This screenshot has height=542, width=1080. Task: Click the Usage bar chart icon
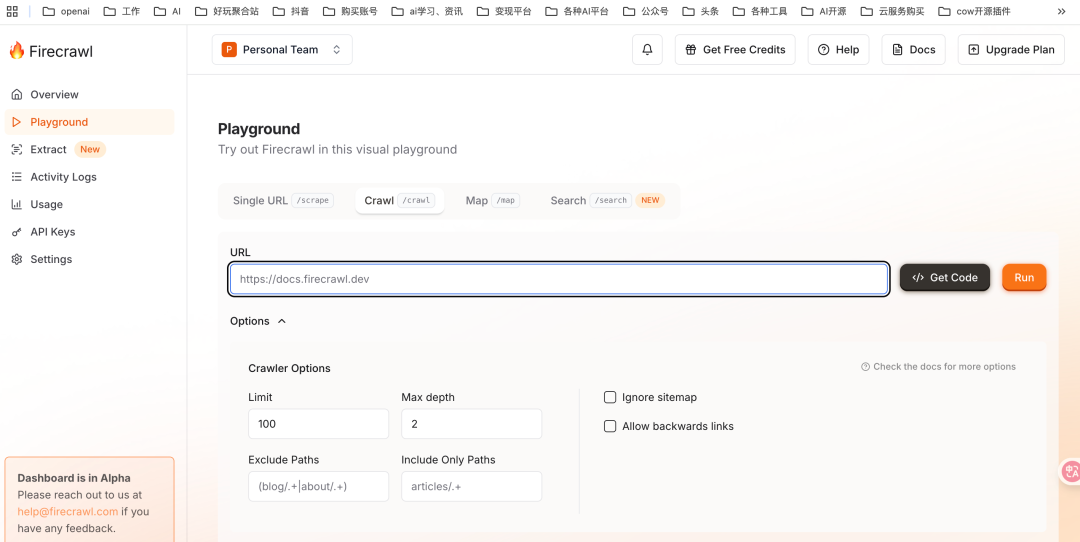click(x=17, y=205)
